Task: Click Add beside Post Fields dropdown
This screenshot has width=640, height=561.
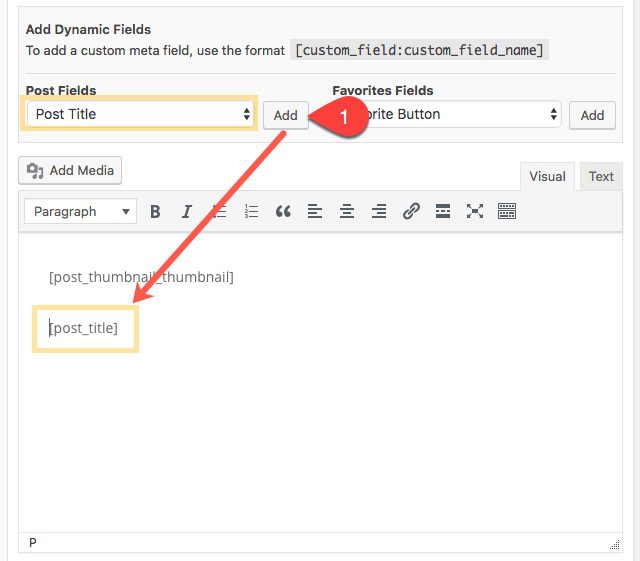Action: (x=285, y=115)
